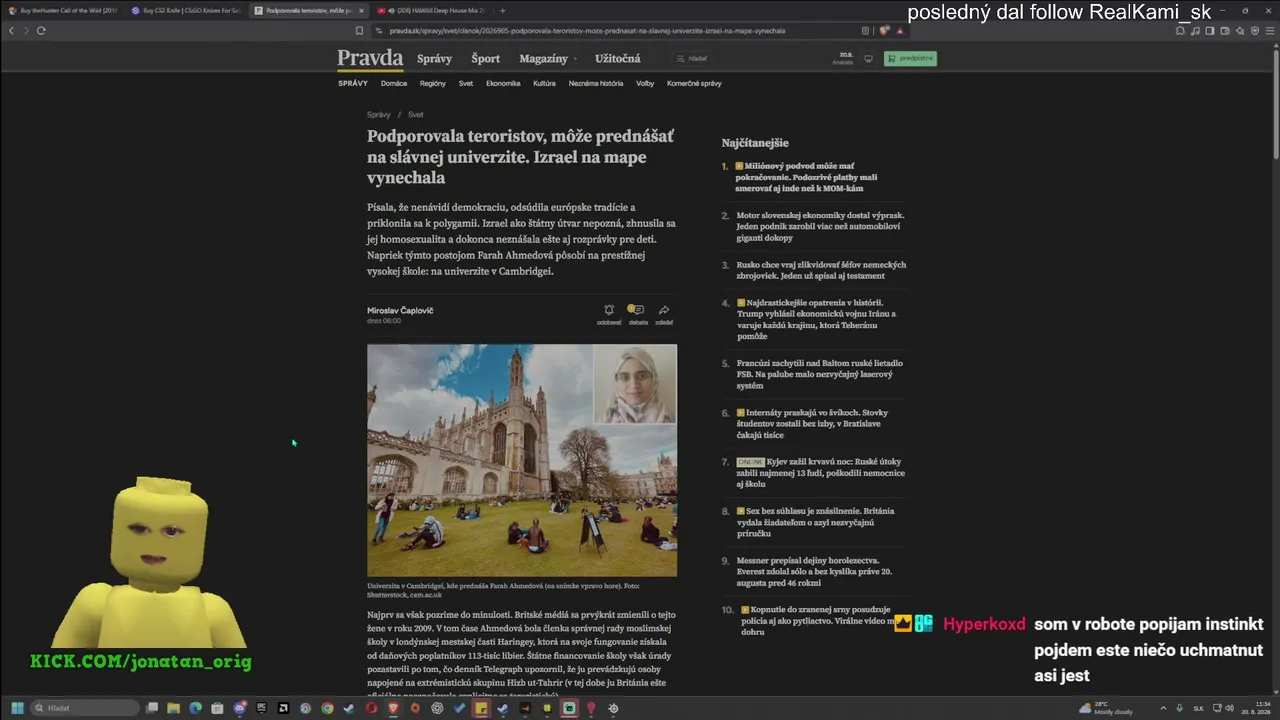
Task: Open Neznáma história section
Action: [x=596, y=84]
